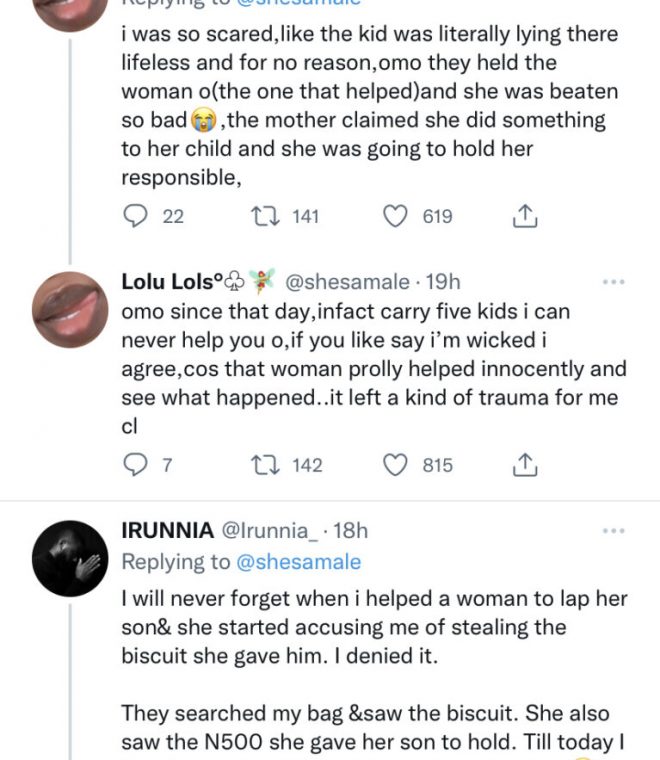This screenshot has width=660, height=760.
Task: Open the Lolu Lols display name
Action: 167,282
